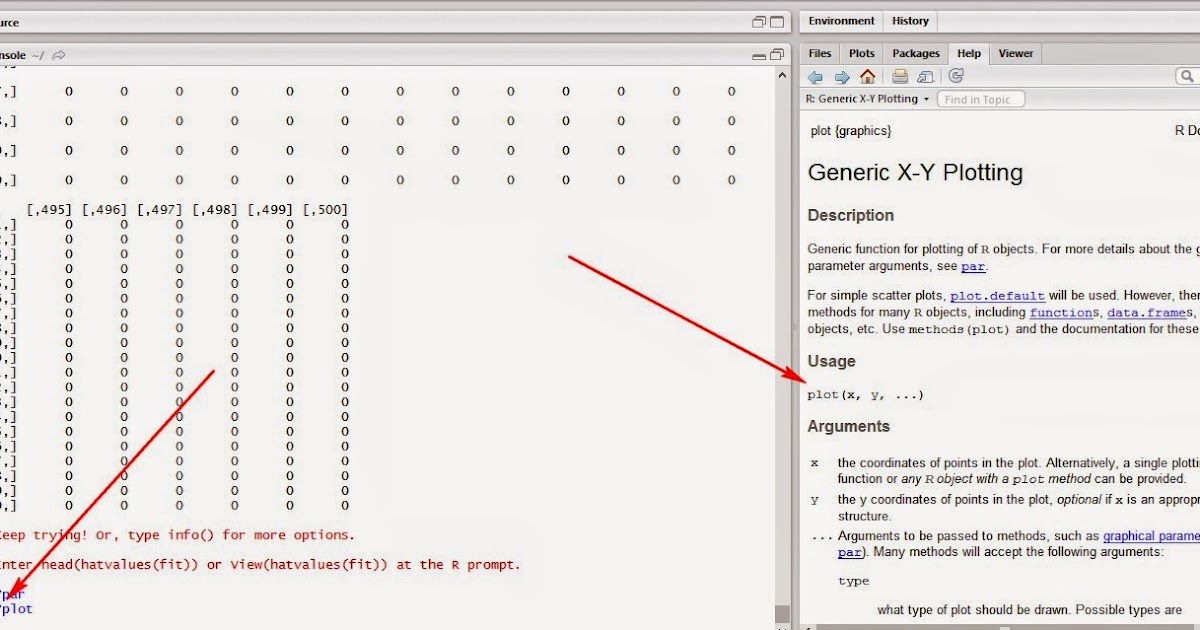
Task: Print the current help topic
Action: point(898,76)
